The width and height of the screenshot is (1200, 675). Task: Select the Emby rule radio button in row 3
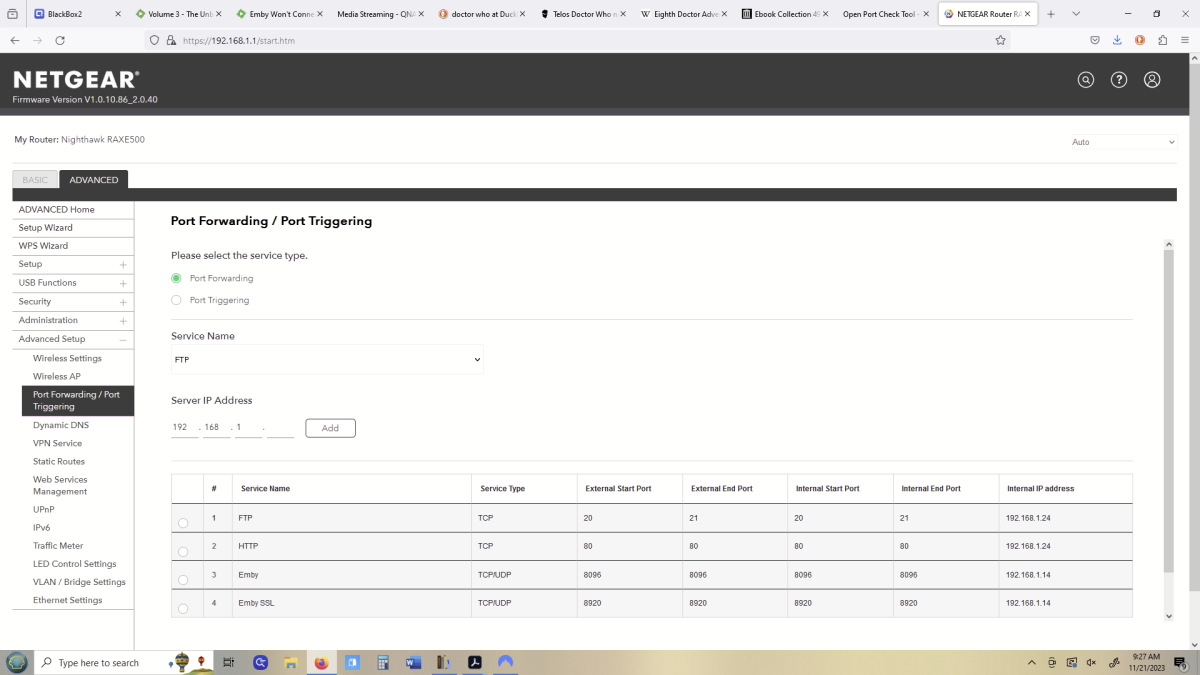point(182,580)
